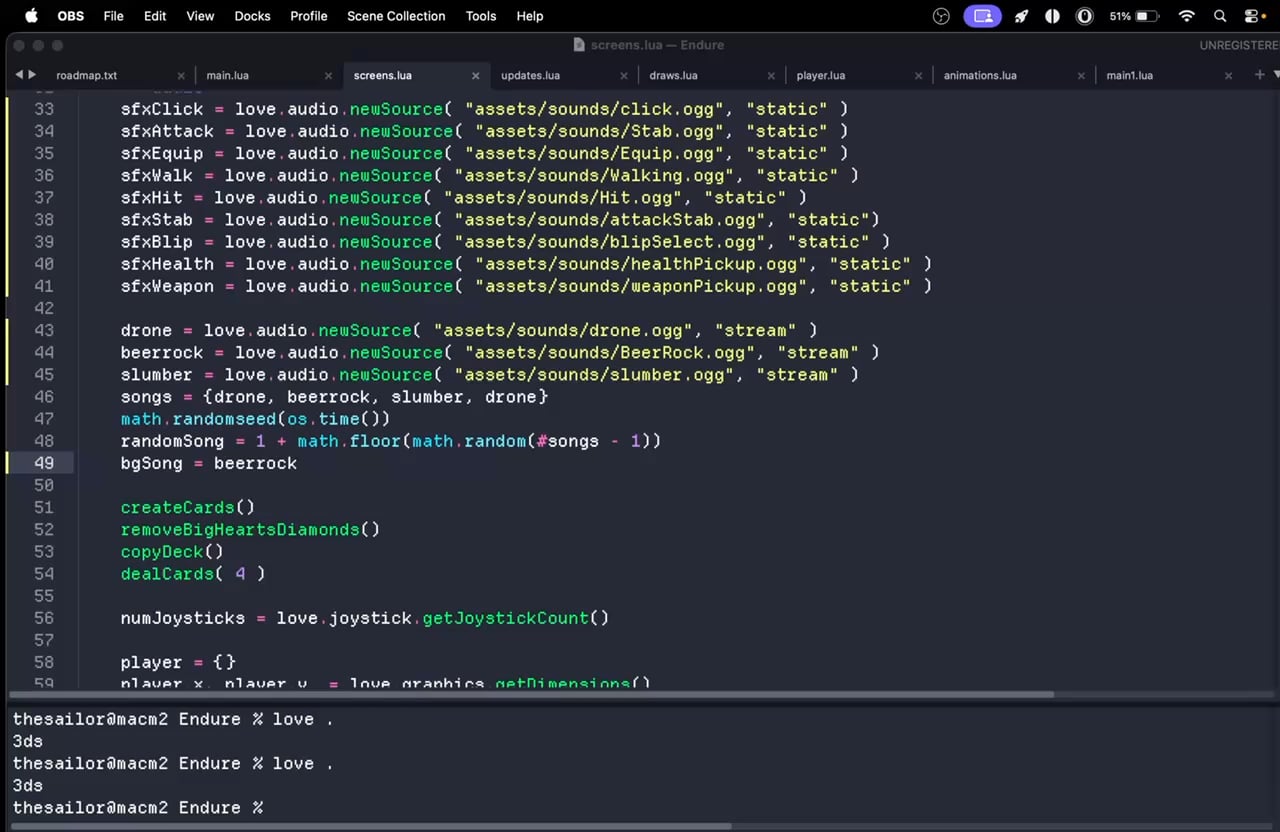Expand the tab list dropdown arrow

point(1276,75)
